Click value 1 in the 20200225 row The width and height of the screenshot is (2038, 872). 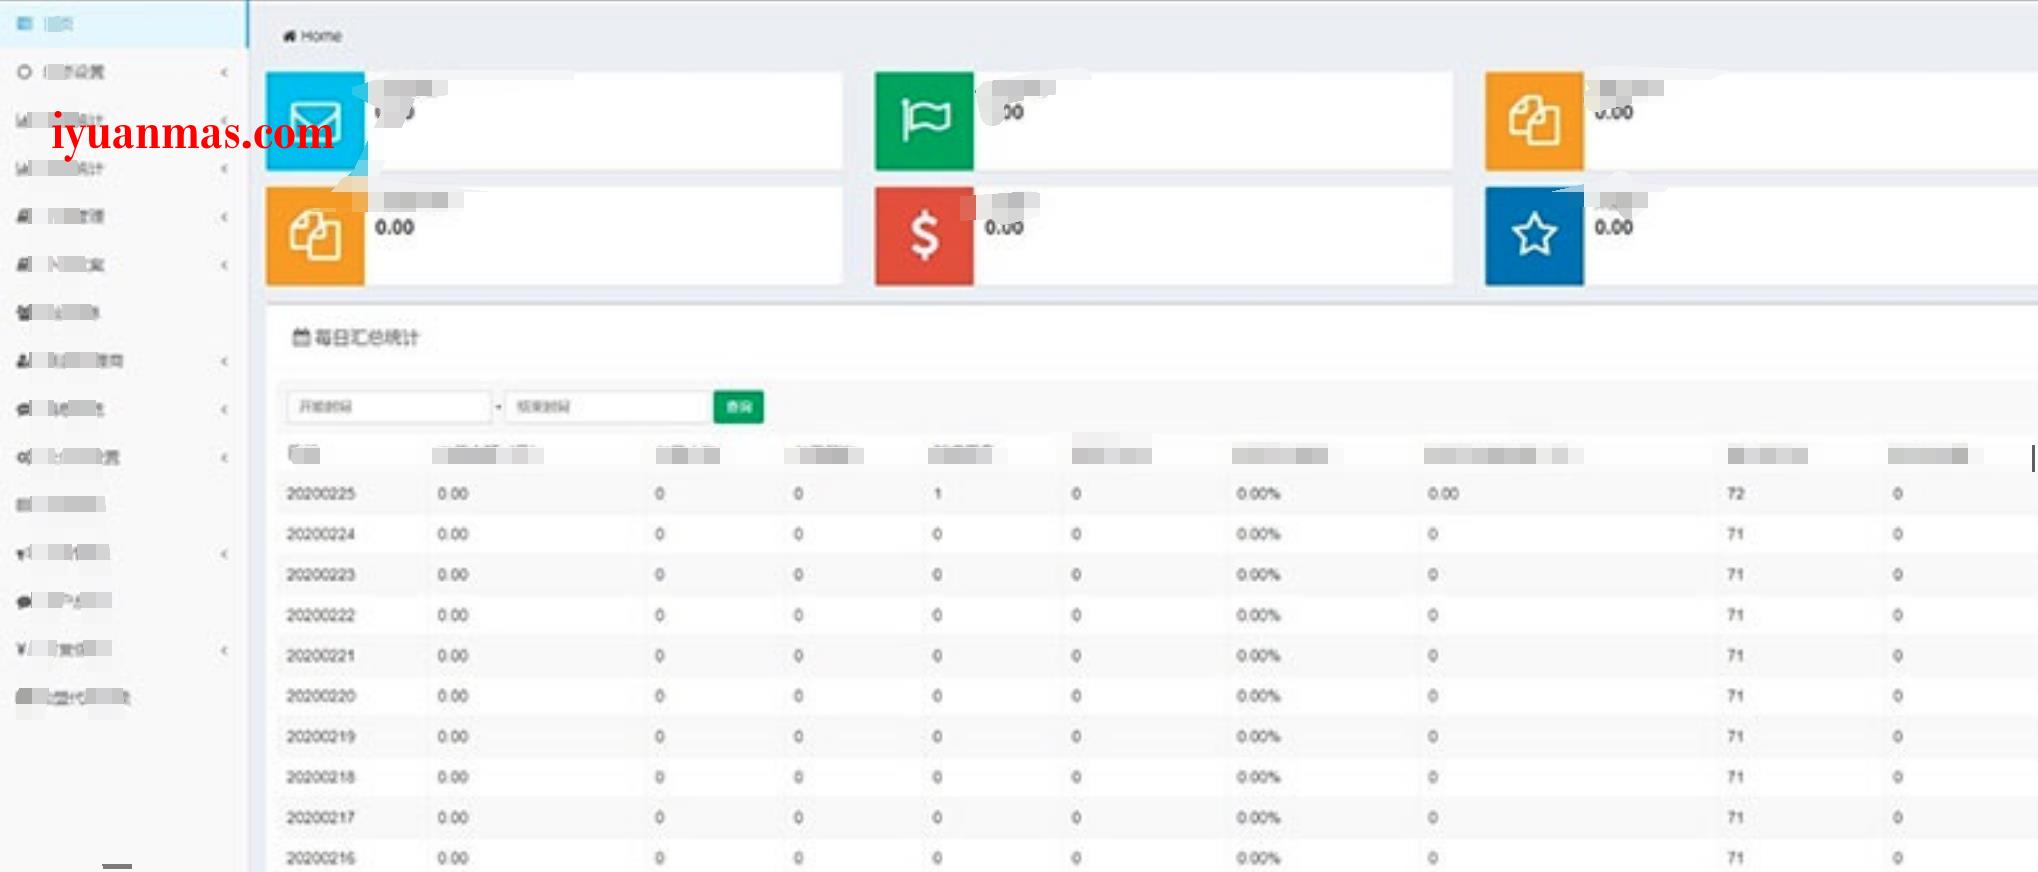937,494
